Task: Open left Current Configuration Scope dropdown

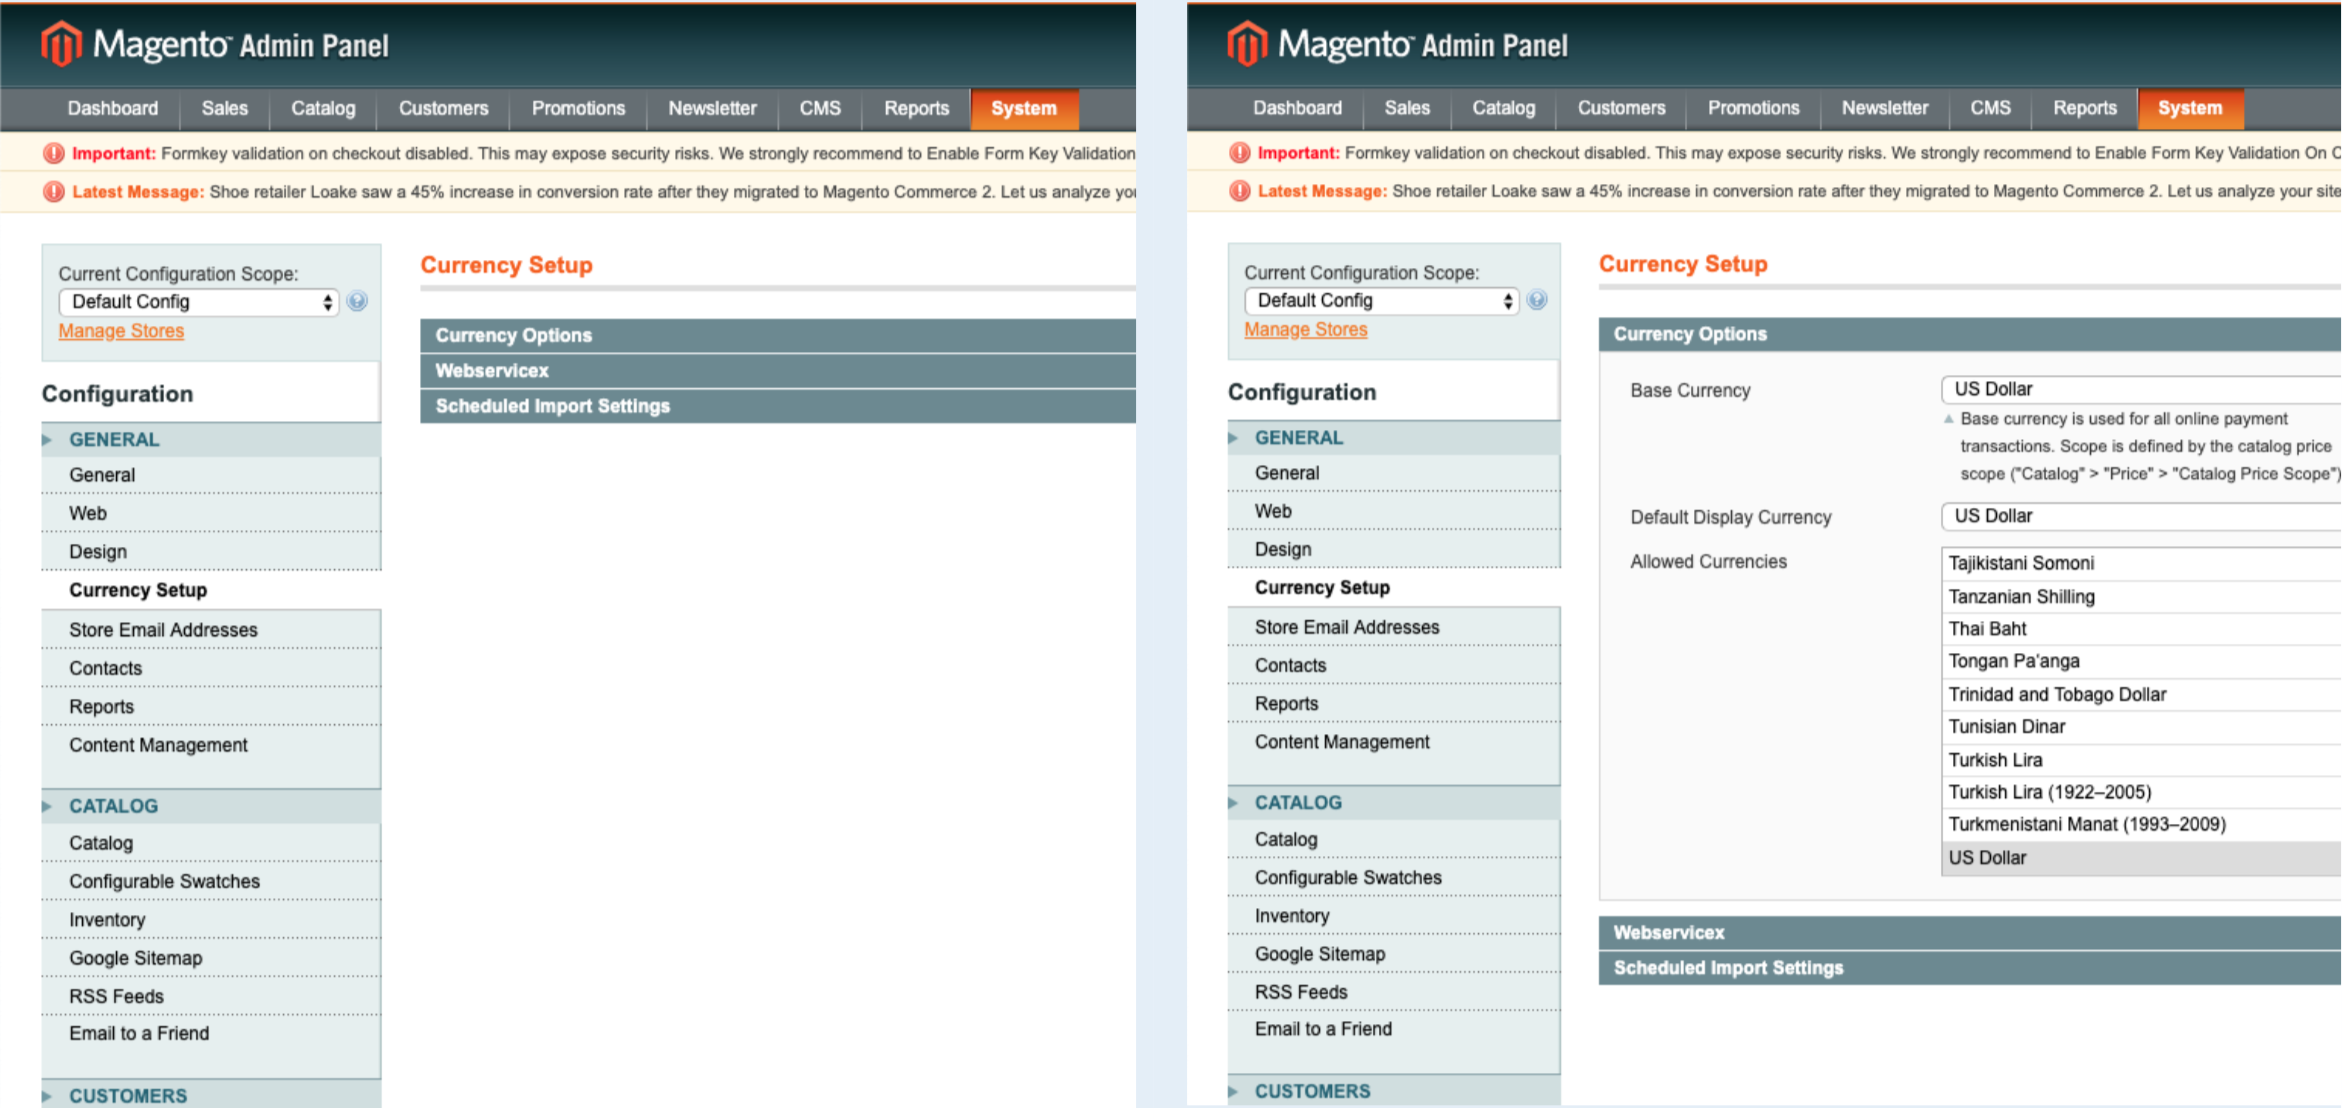Action: coord(199,302)
